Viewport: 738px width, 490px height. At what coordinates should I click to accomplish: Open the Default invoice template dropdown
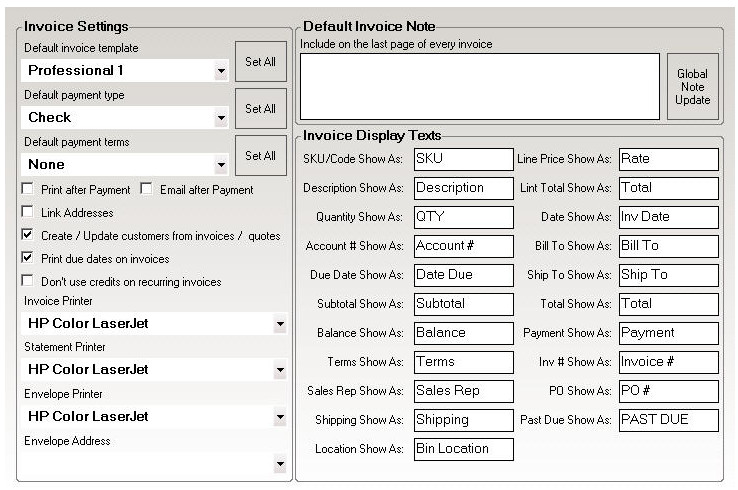coord(220,71)
